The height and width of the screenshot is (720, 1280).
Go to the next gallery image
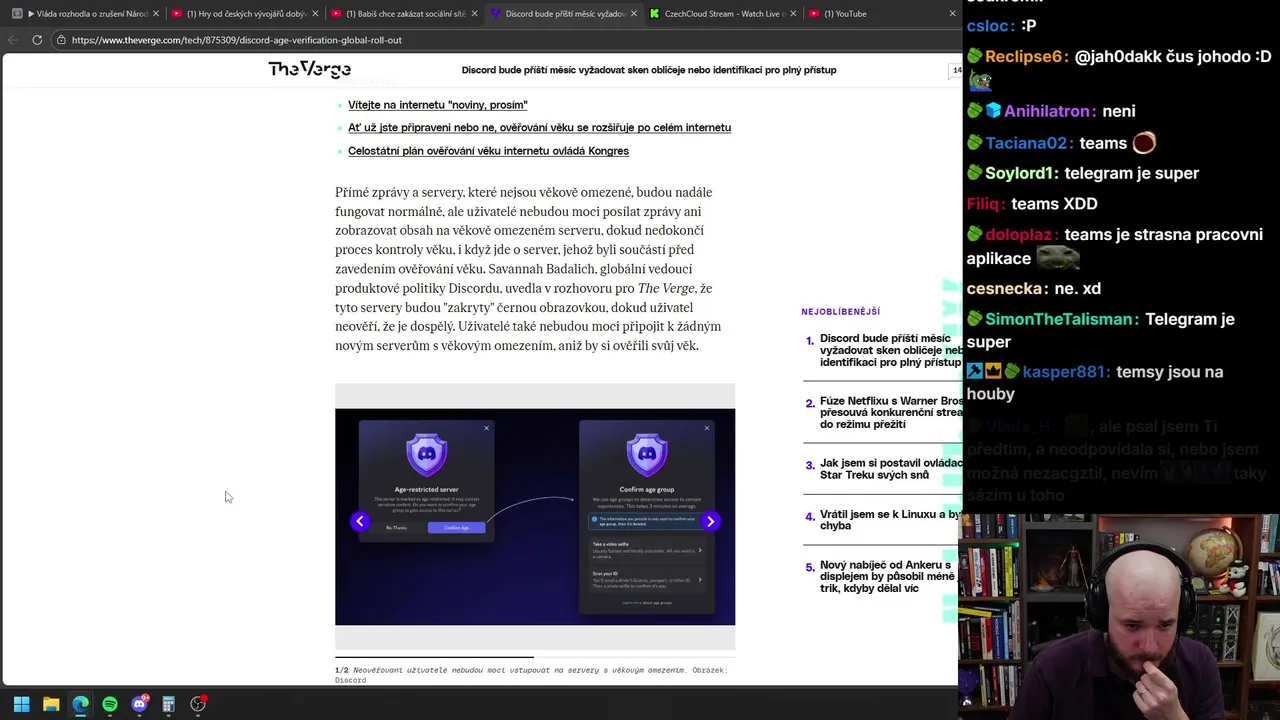(x=710, y=521)
